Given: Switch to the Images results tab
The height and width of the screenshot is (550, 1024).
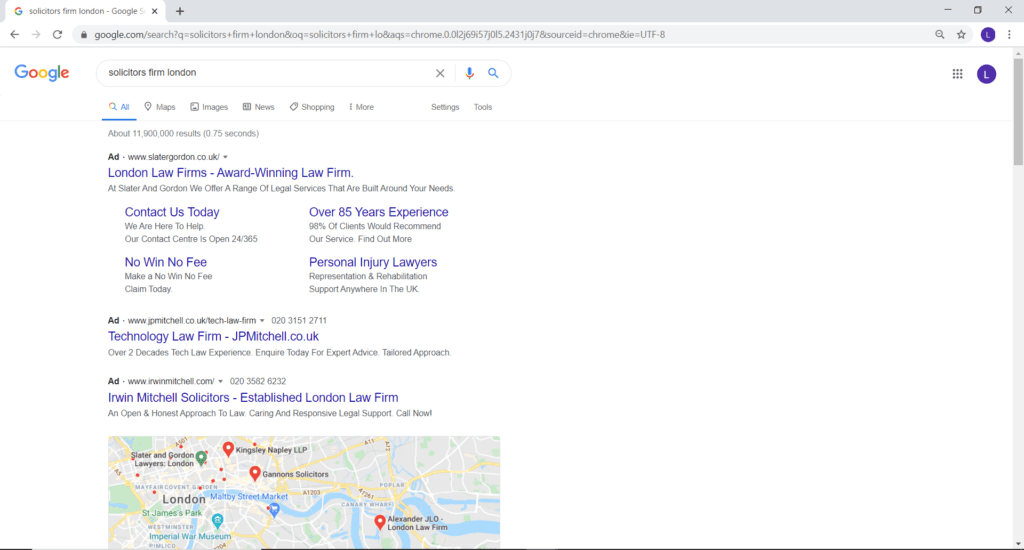Looking at the screenshot, I should (x=209, y=107).
